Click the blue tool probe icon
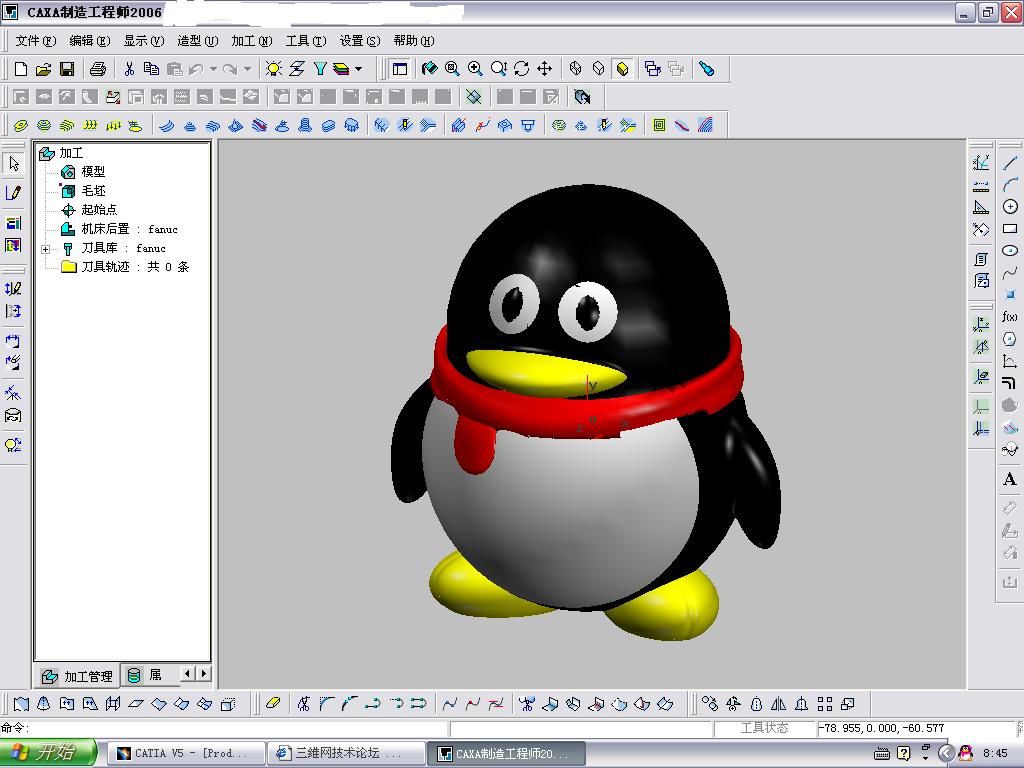 click(706, 69)
